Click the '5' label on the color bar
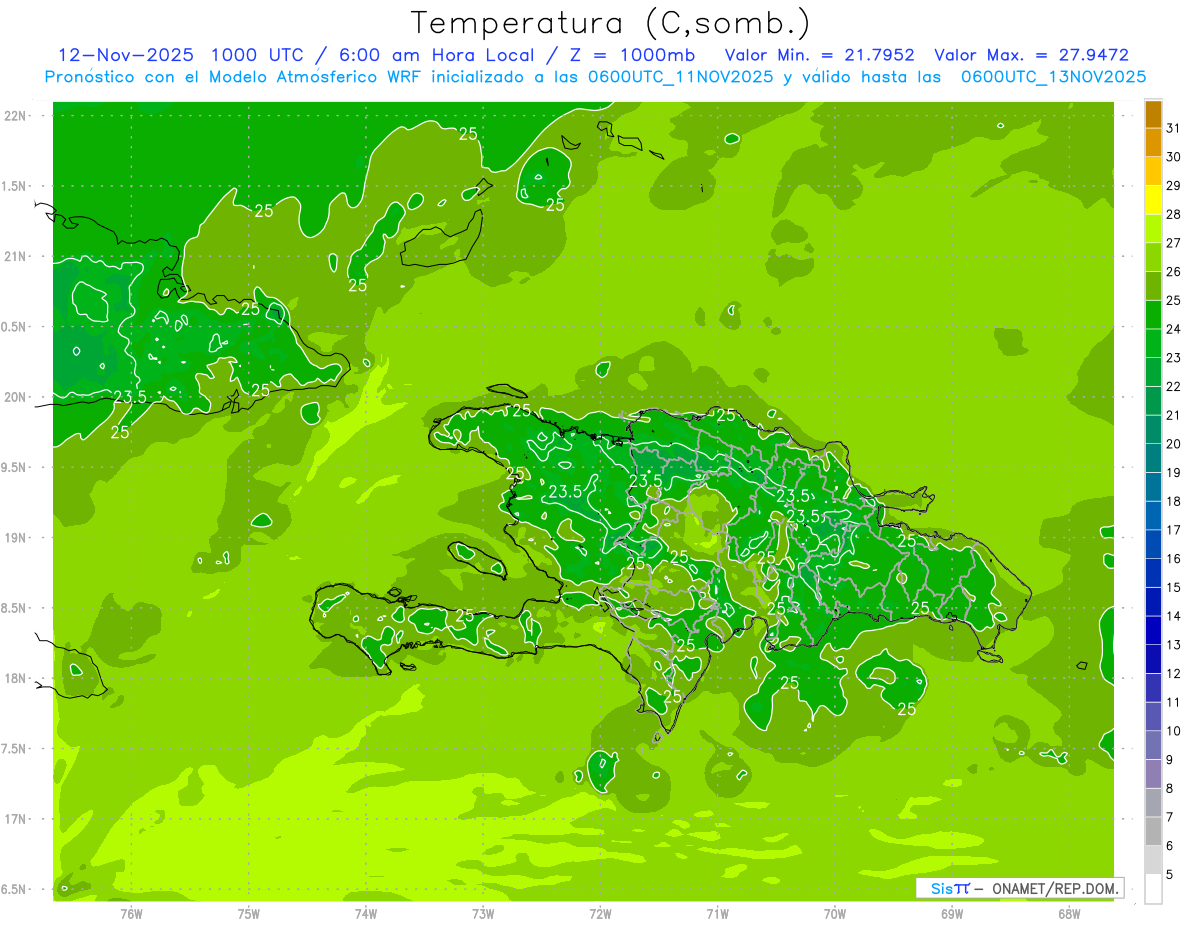 coord(1170,875)
